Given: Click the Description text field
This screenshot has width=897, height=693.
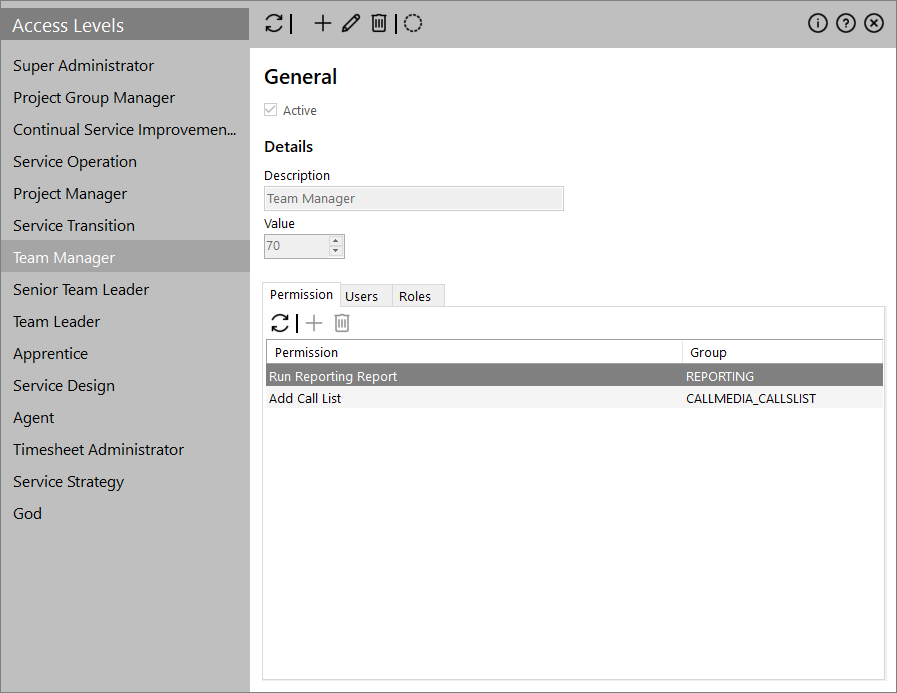Looking at the screenshot, I should (x=413, y=198).
